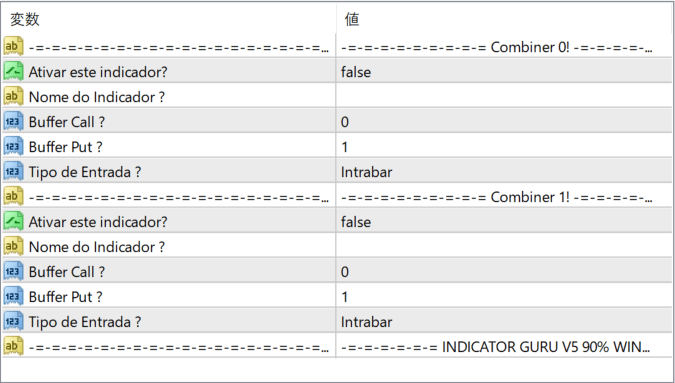675x383 pixels.
Task: Click the integer icon for the first Buffer Put
Action: (x=13, y=146)
